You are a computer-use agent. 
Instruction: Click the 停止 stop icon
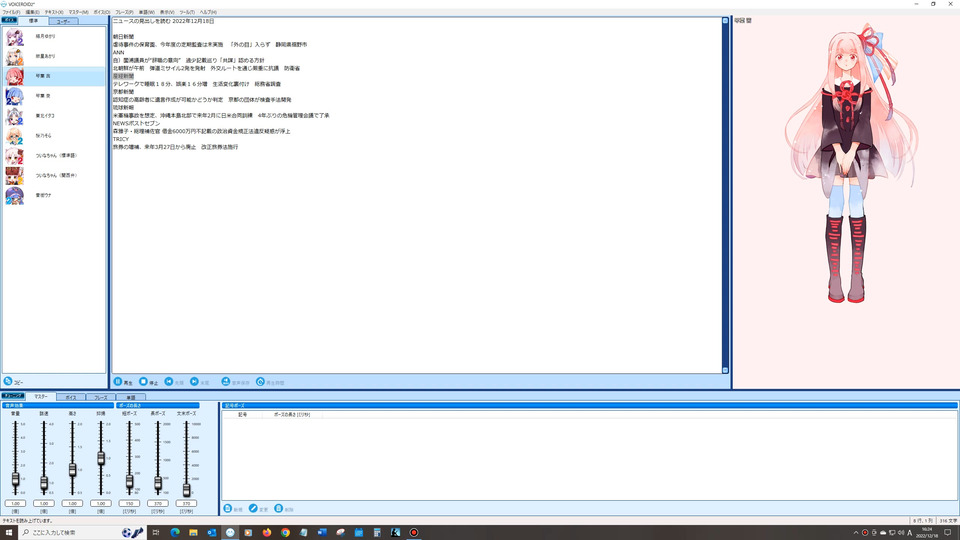pos(143,381)
